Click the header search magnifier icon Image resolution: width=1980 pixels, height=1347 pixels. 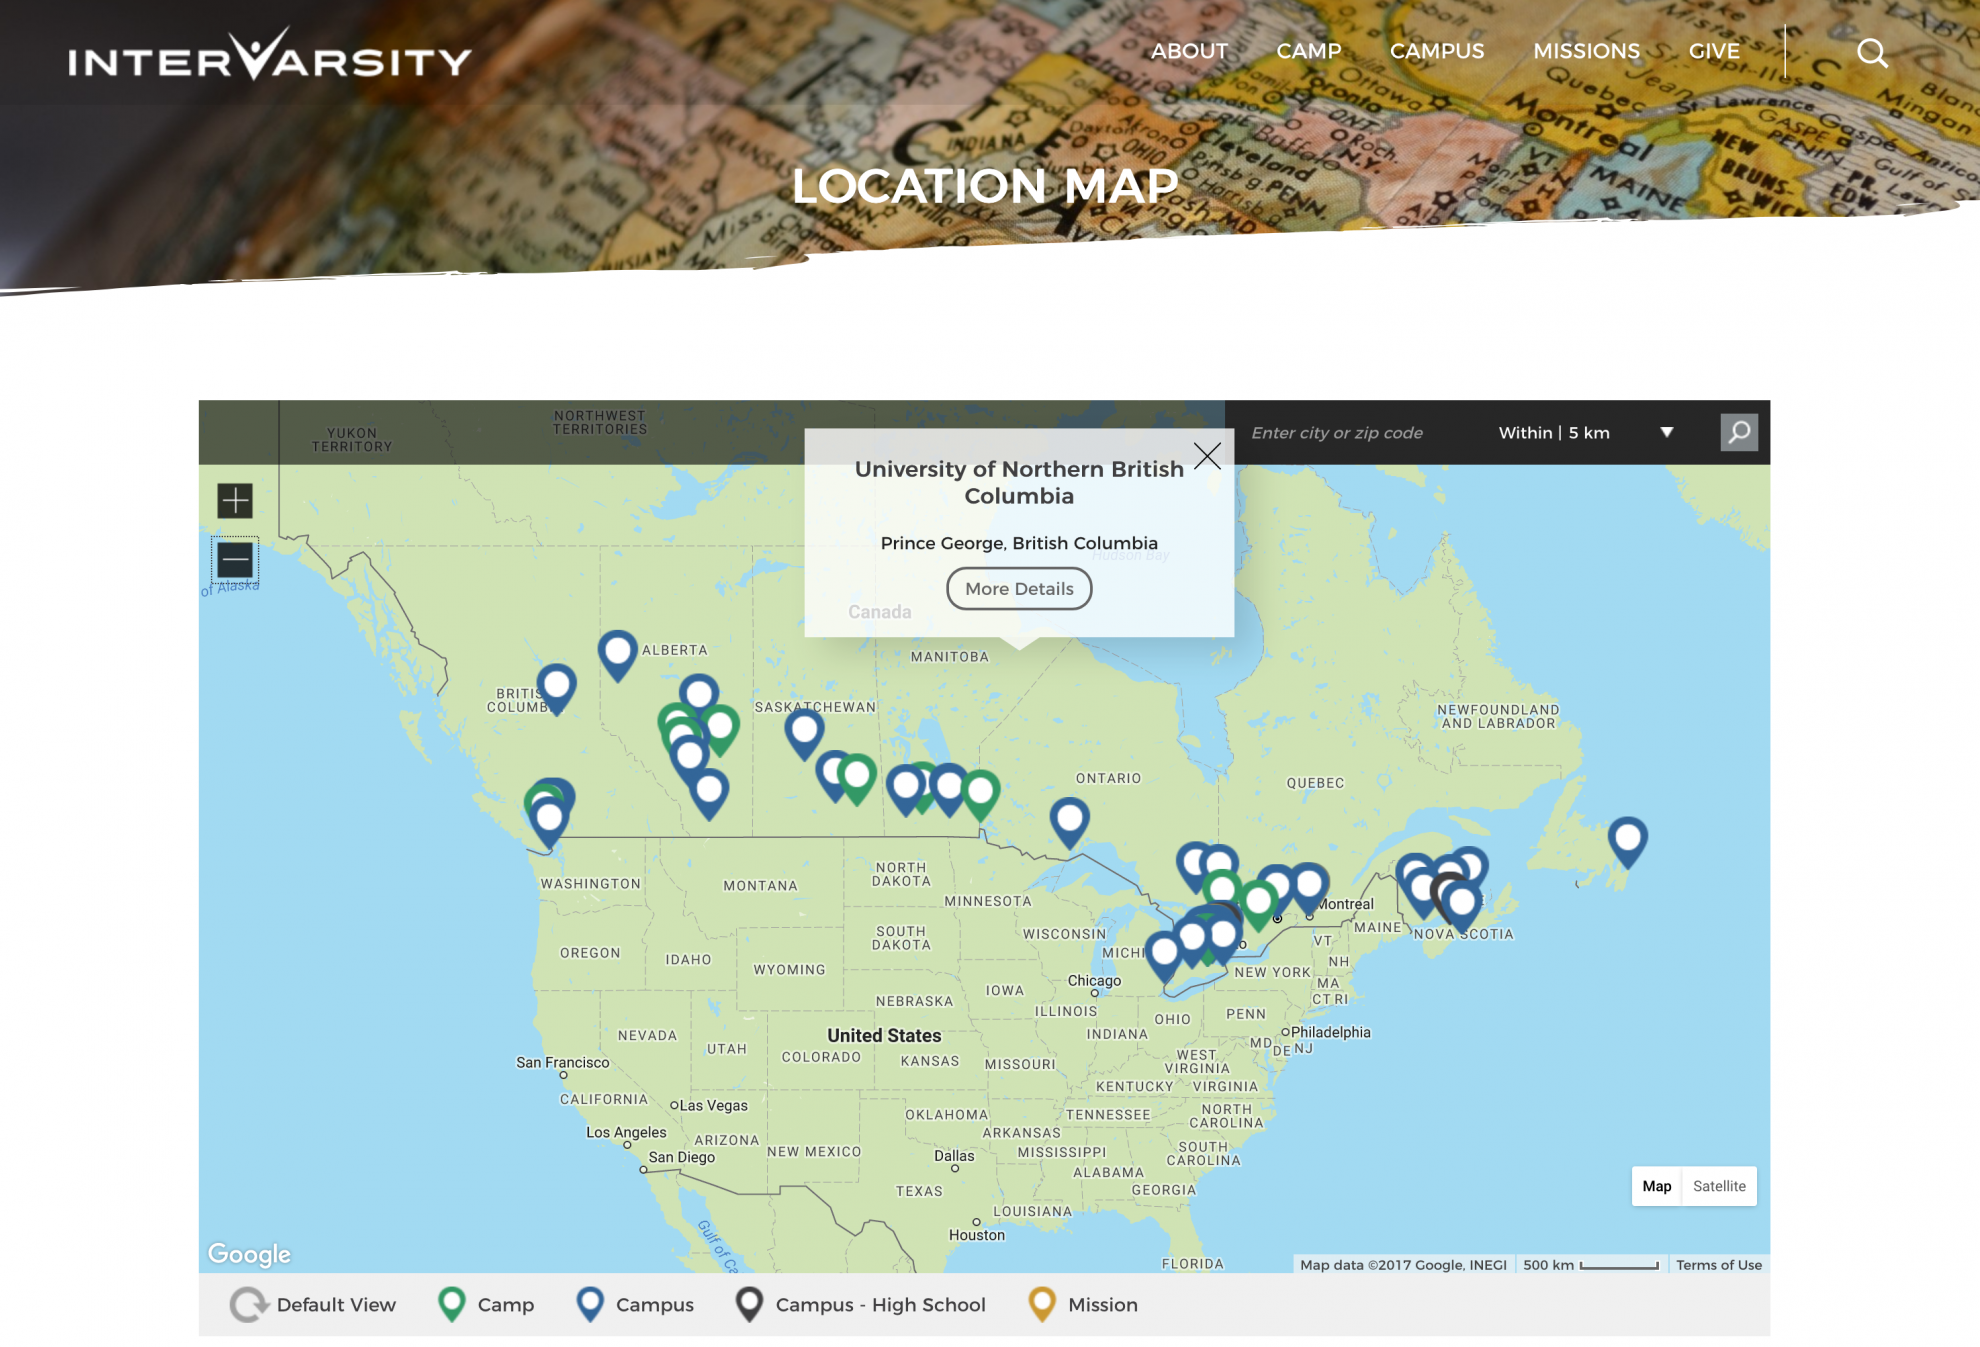tap(1872, 53)
